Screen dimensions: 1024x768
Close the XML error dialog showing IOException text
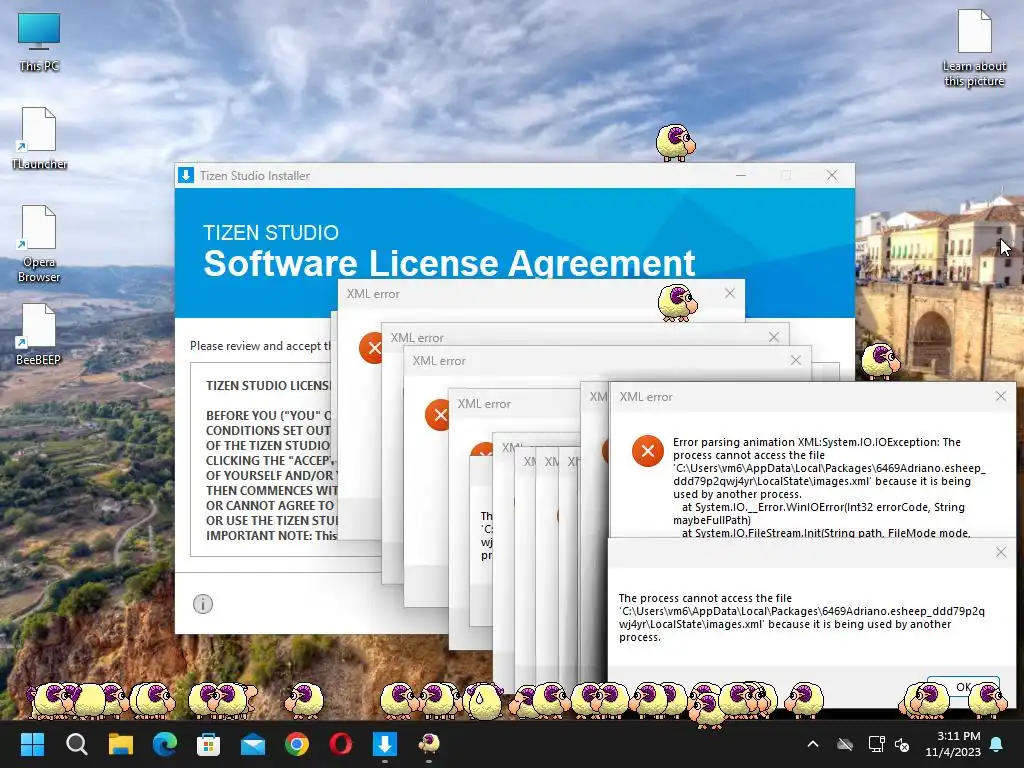tap(1000, 396)
